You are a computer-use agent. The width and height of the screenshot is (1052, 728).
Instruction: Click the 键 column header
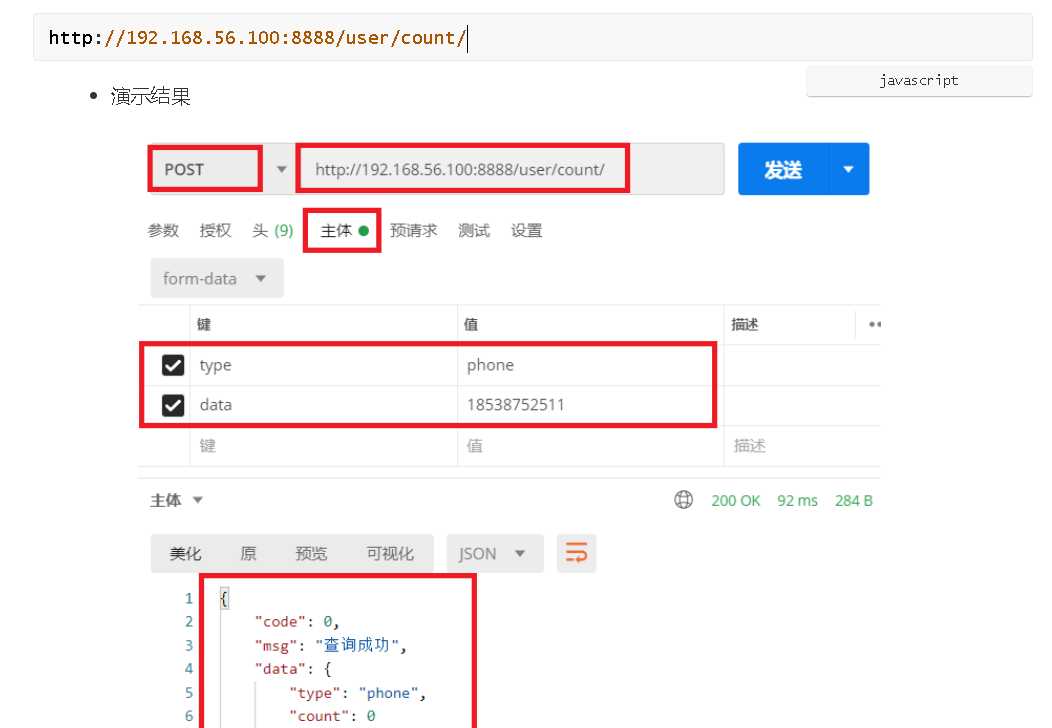coord(204,325)
